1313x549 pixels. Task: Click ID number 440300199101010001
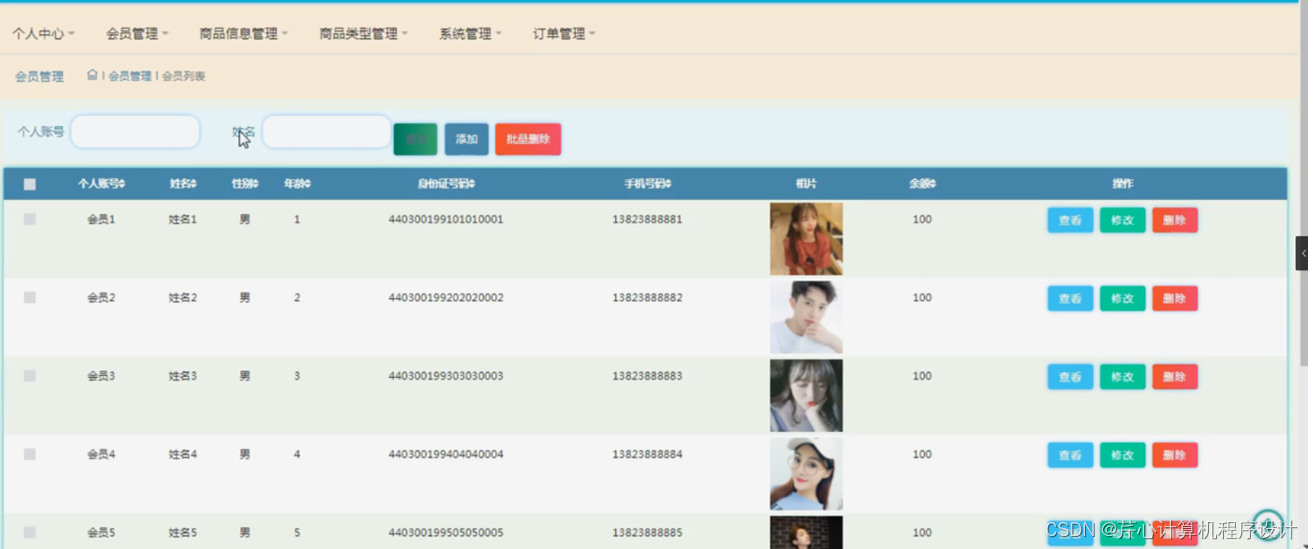pos(446,219)
